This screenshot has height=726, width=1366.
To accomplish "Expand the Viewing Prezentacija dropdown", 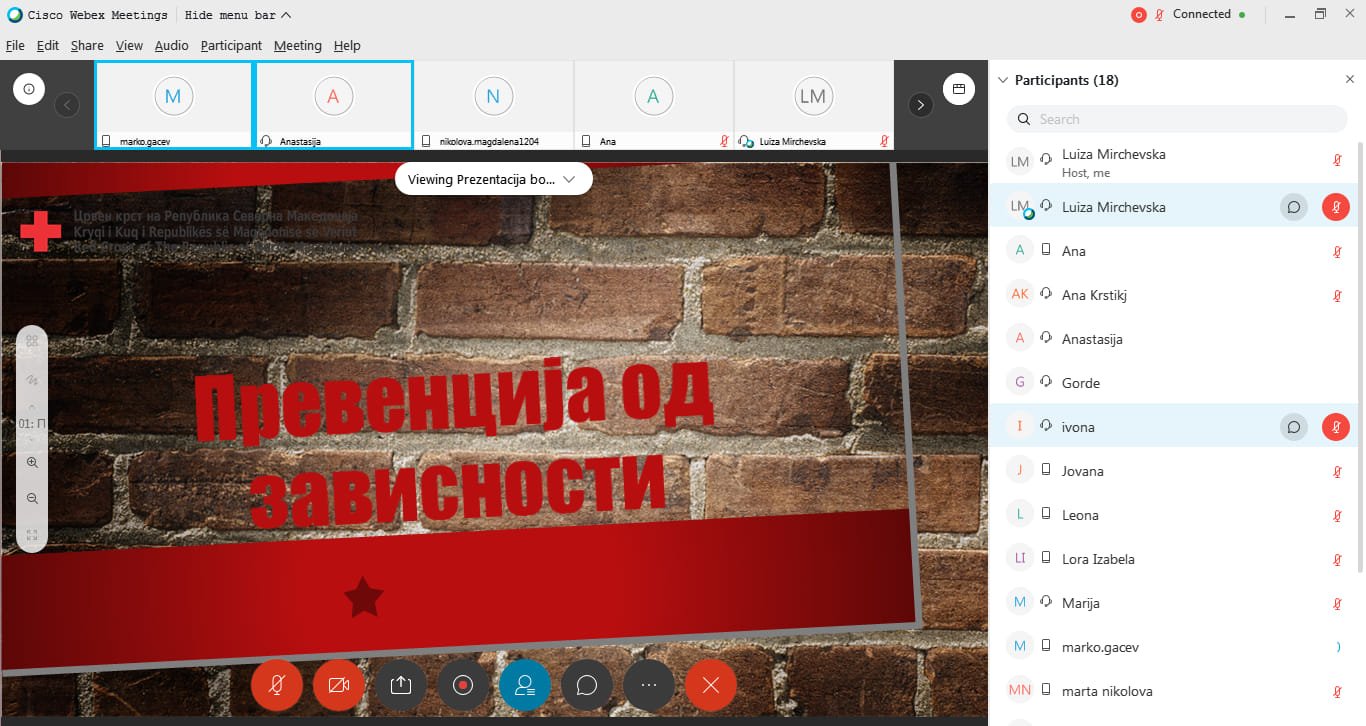I will [493, 179].
